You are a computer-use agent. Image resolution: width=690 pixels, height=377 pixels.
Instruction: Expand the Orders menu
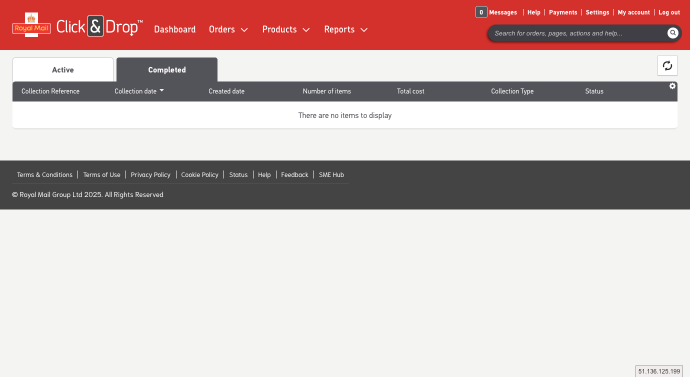[228, 29]
